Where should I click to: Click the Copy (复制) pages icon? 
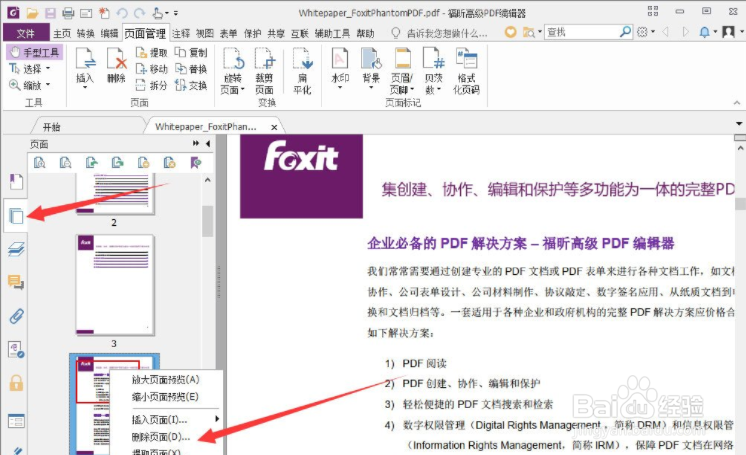tap(191, 52)
